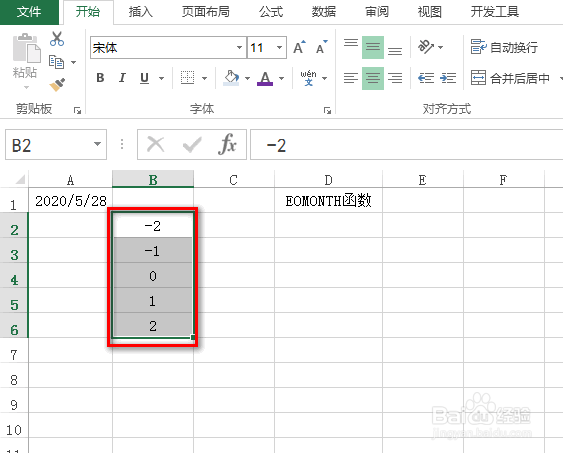Click the Insert Function fx icon
Image resolution: width=563 pixels, height=453 pixels.
coord(227,144)
